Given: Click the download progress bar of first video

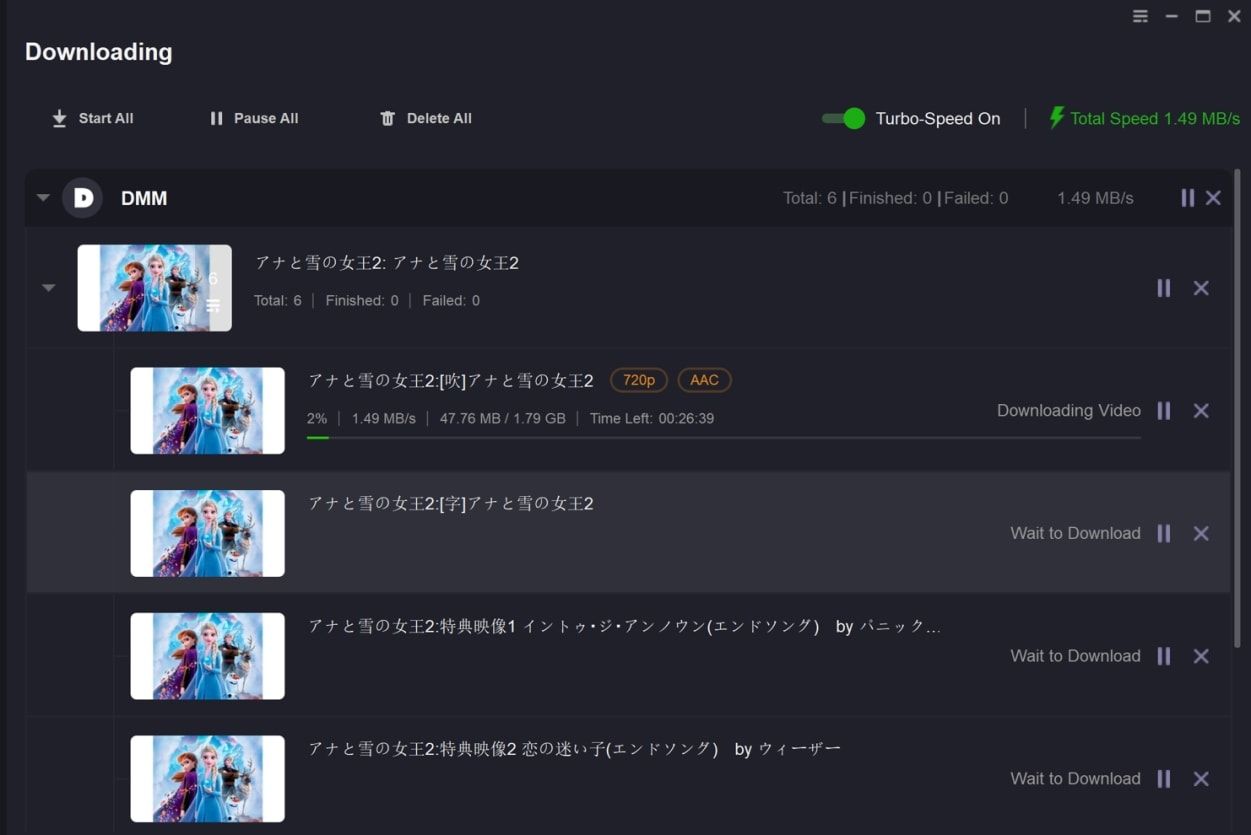Looking at the screenshot, I should [x=723, y=437].
